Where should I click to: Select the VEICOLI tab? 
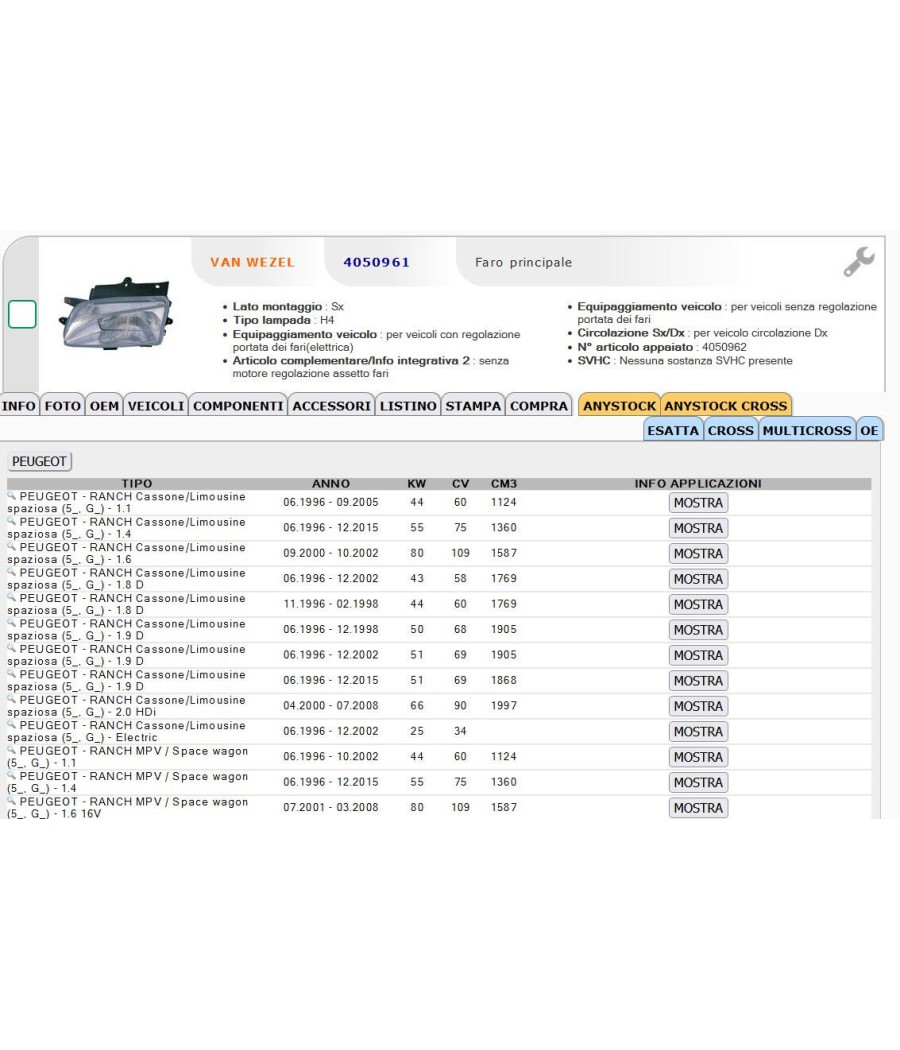(155, 406)
